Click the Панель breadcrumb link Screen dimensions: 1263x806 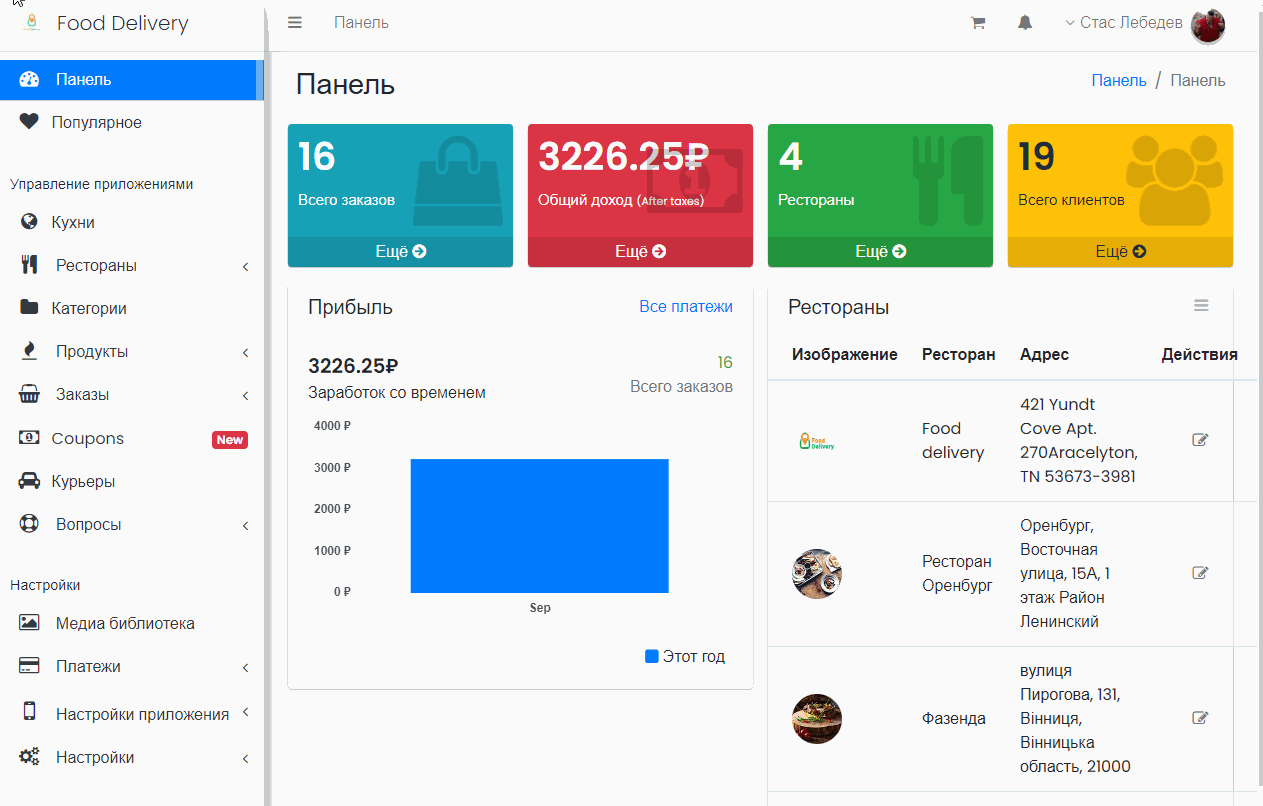(x=1118, y=81)
